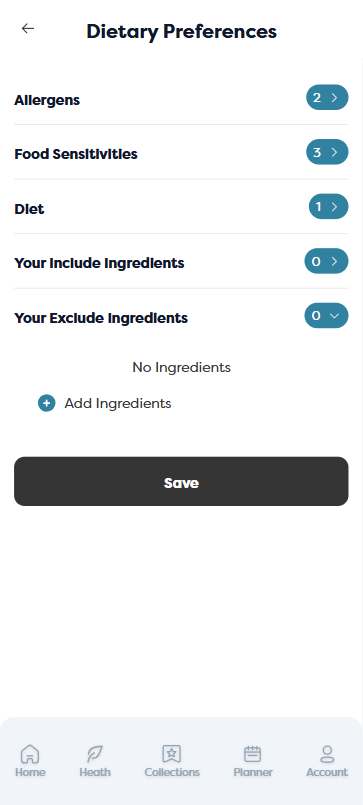Viewport: 363px width, 805px height.
Task: Go back using the left arrow icon
Action: pos(28,29)
